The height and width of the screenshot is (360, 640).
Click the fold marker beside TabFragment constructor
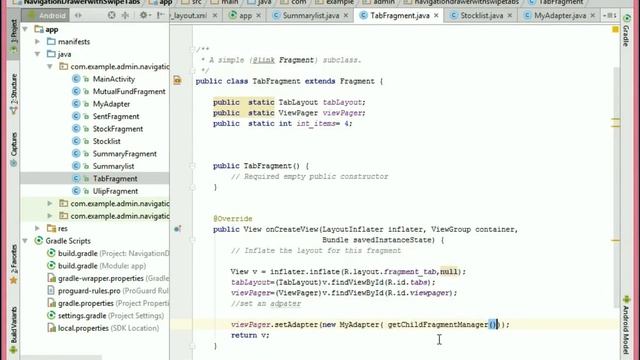click(x=192, y=166)
